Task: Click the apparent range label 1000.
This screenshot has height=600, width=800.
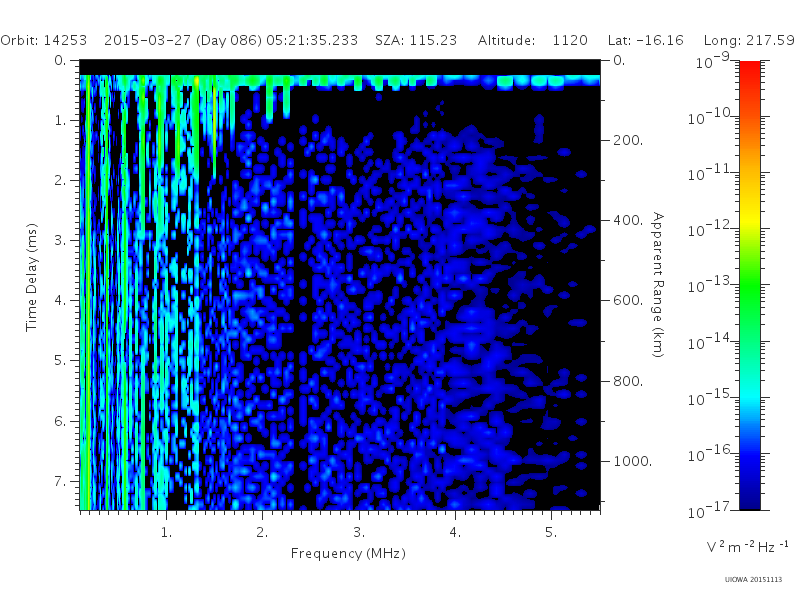Action: pyautogui.click(x=633, y=461)
